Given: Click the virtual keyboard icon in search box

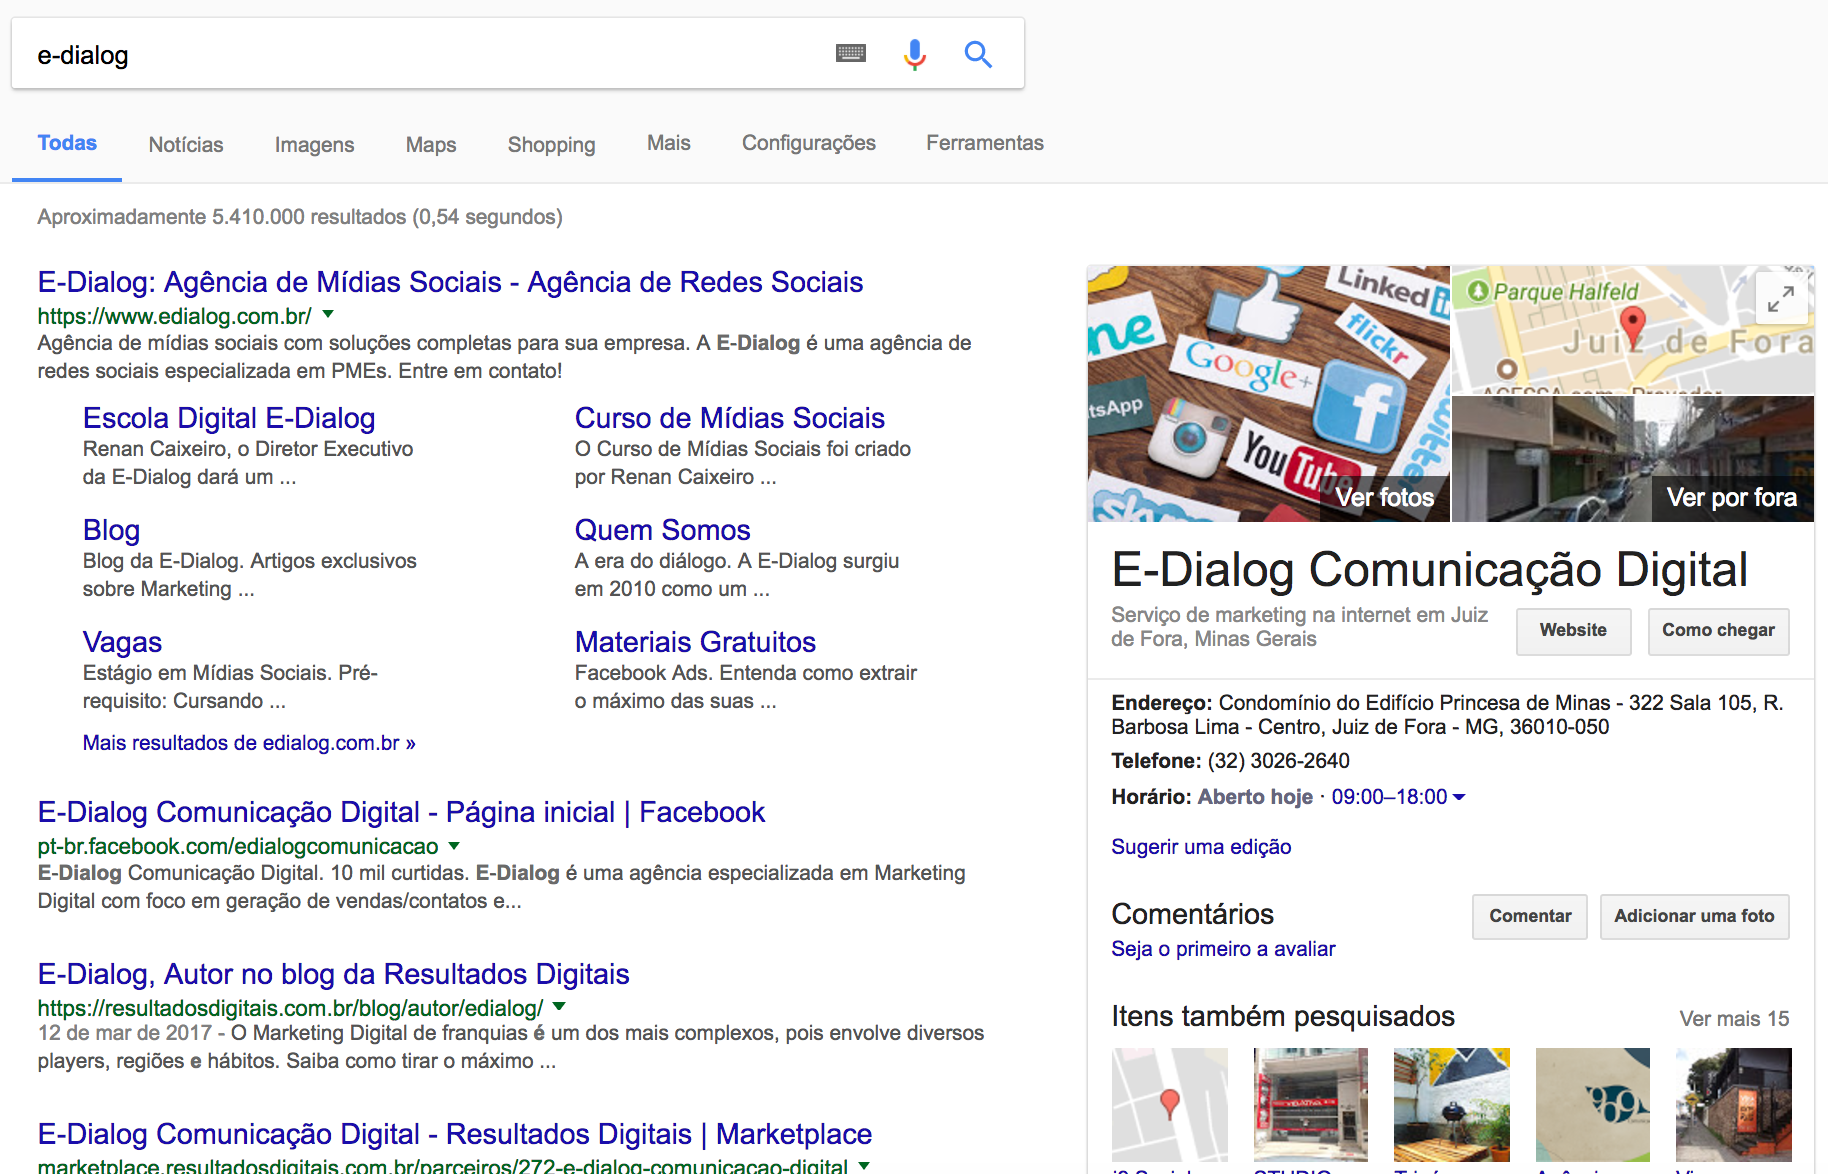Looking at the screenshot, I should click(850, 54).
